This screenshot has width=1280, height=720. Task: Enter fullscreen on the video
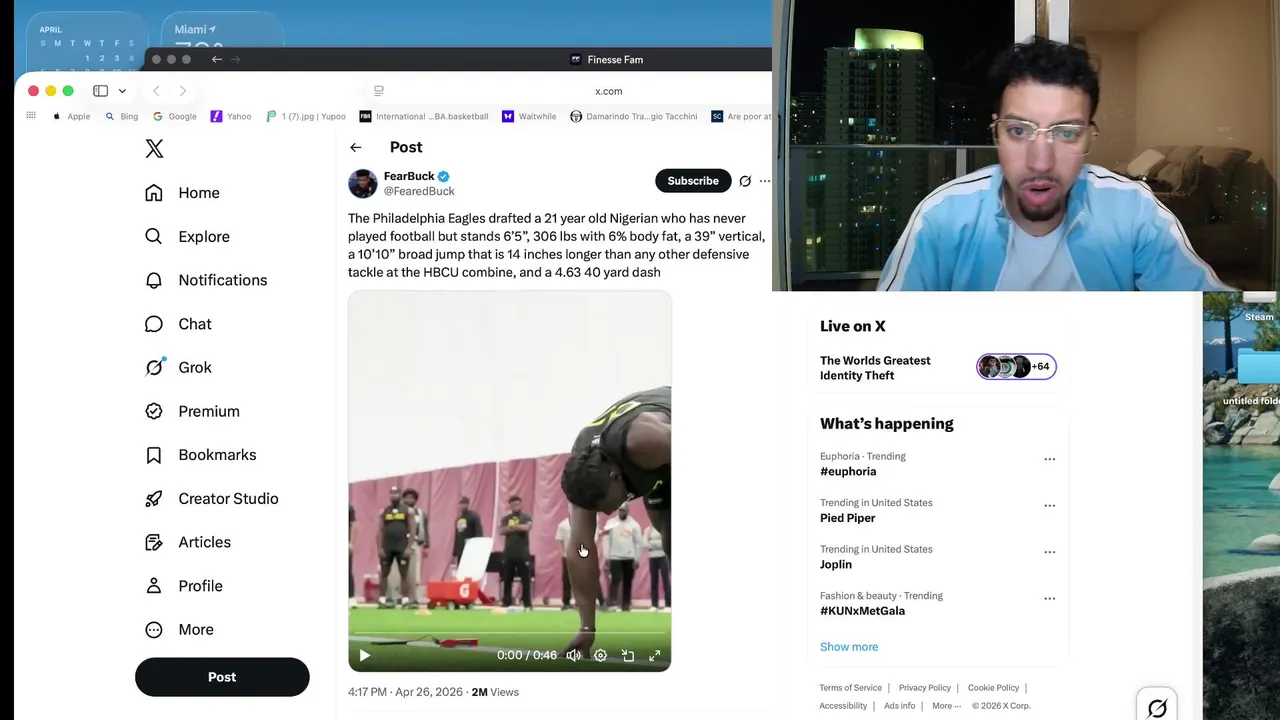pos(655,655)
